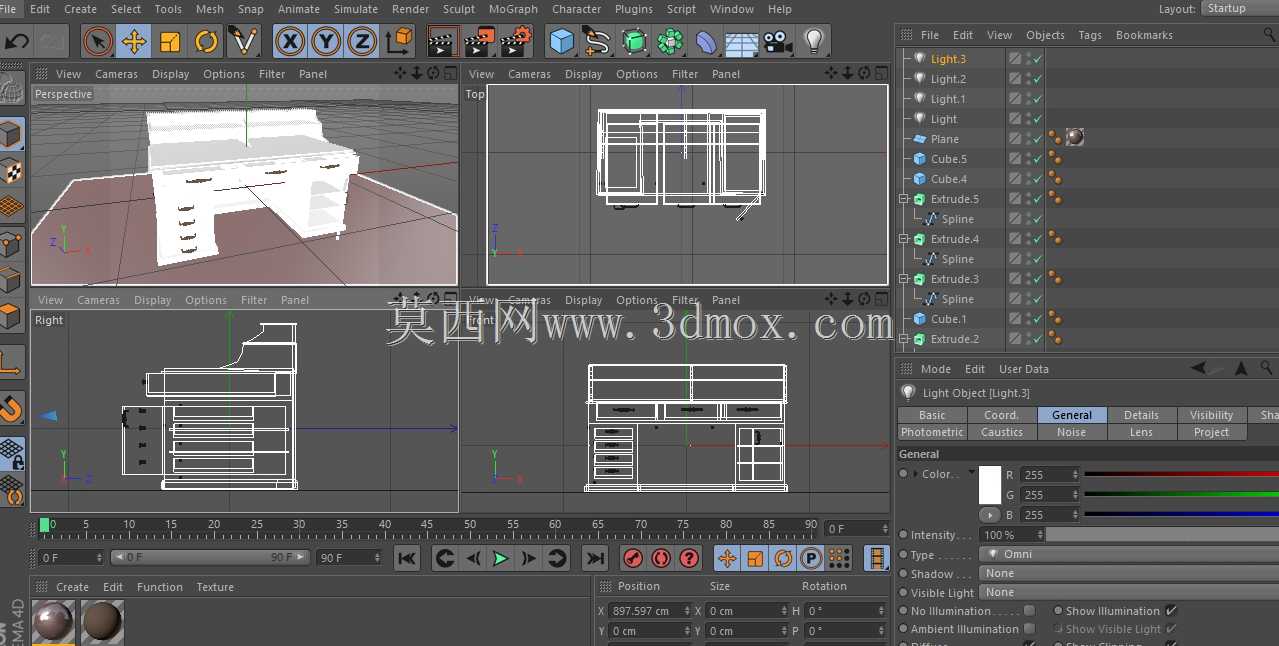Switch to the Photometric tab
The height and width of the screenshot is (646, 1279).
[x=932, y=432]
